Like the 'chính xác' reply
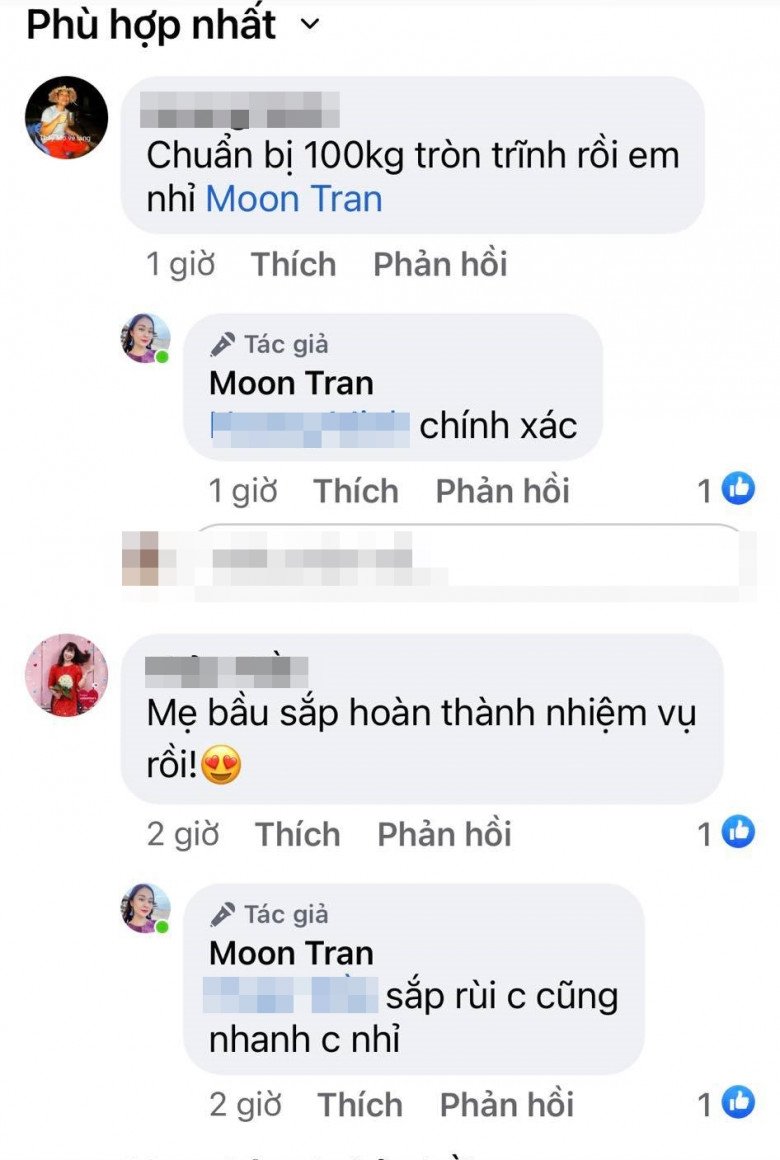Image resolution: width=780 pixels, height=1160 pixels. [355, 491]
